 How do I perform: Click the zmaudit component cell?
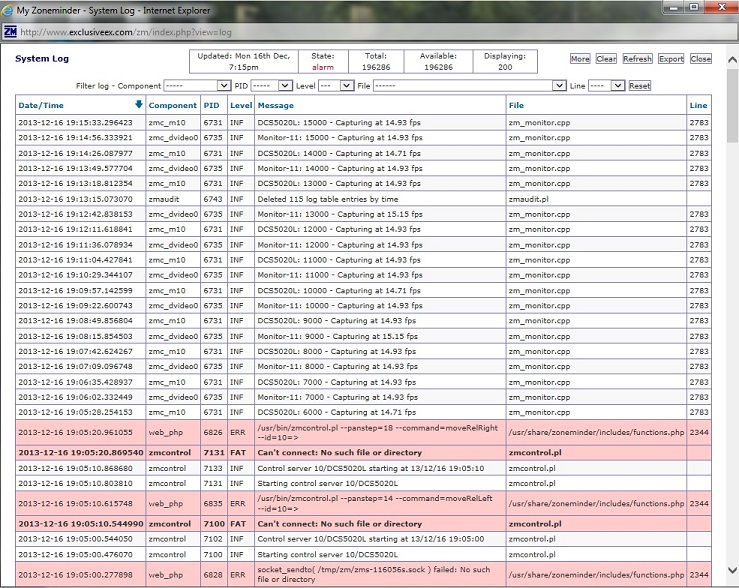[164, 199]
